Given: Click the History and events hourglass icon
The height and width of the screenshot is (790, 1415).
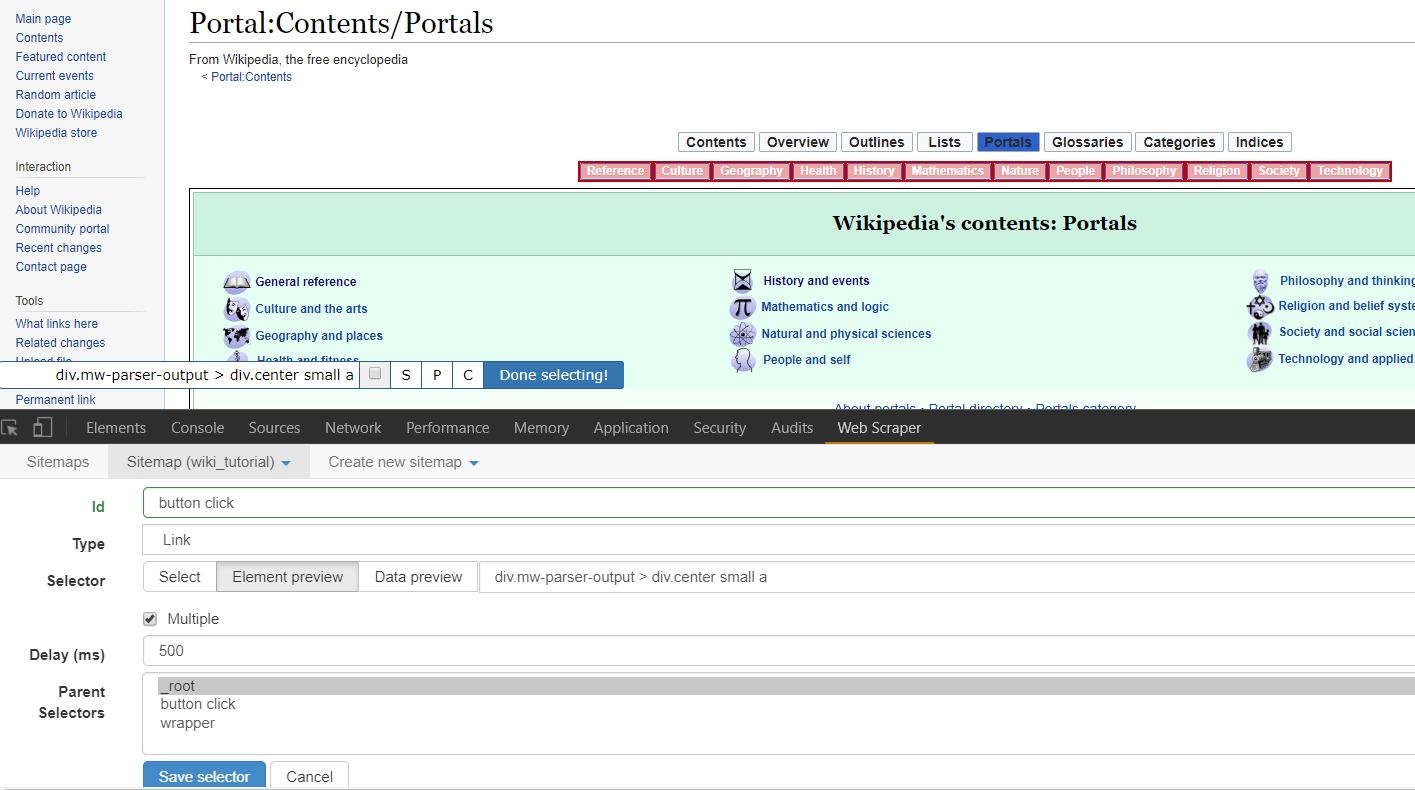Looking at the screenshot, I should click(x=743, y=281).
